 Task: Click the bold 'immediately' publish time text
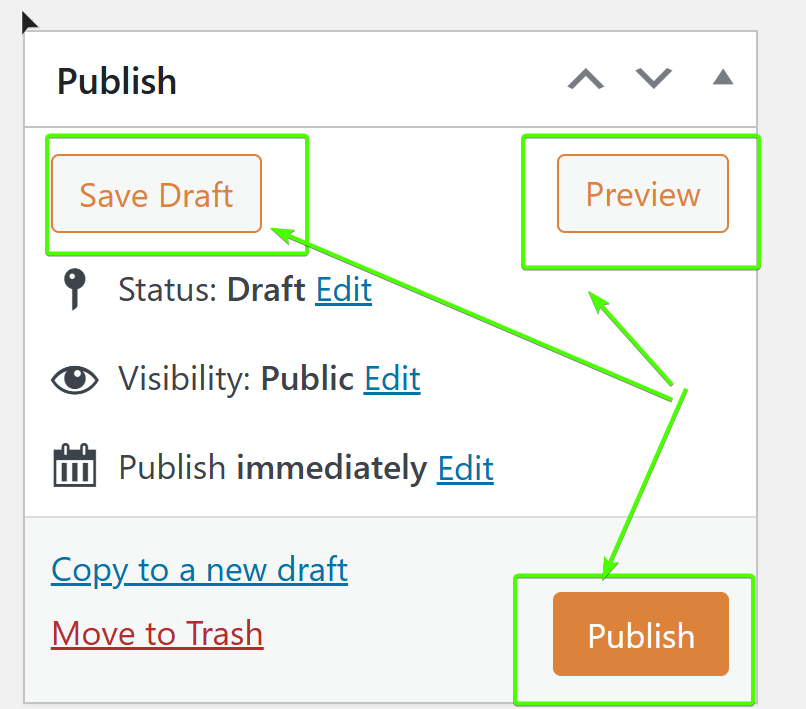tap(331, 467)
